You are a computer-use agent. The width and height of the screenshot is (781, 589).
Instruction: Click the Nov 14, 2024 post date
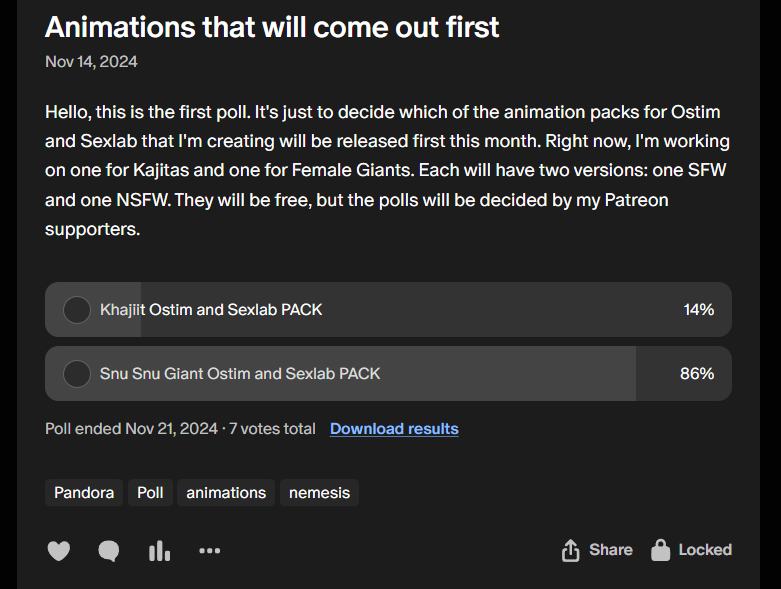(x=91, y=62)
